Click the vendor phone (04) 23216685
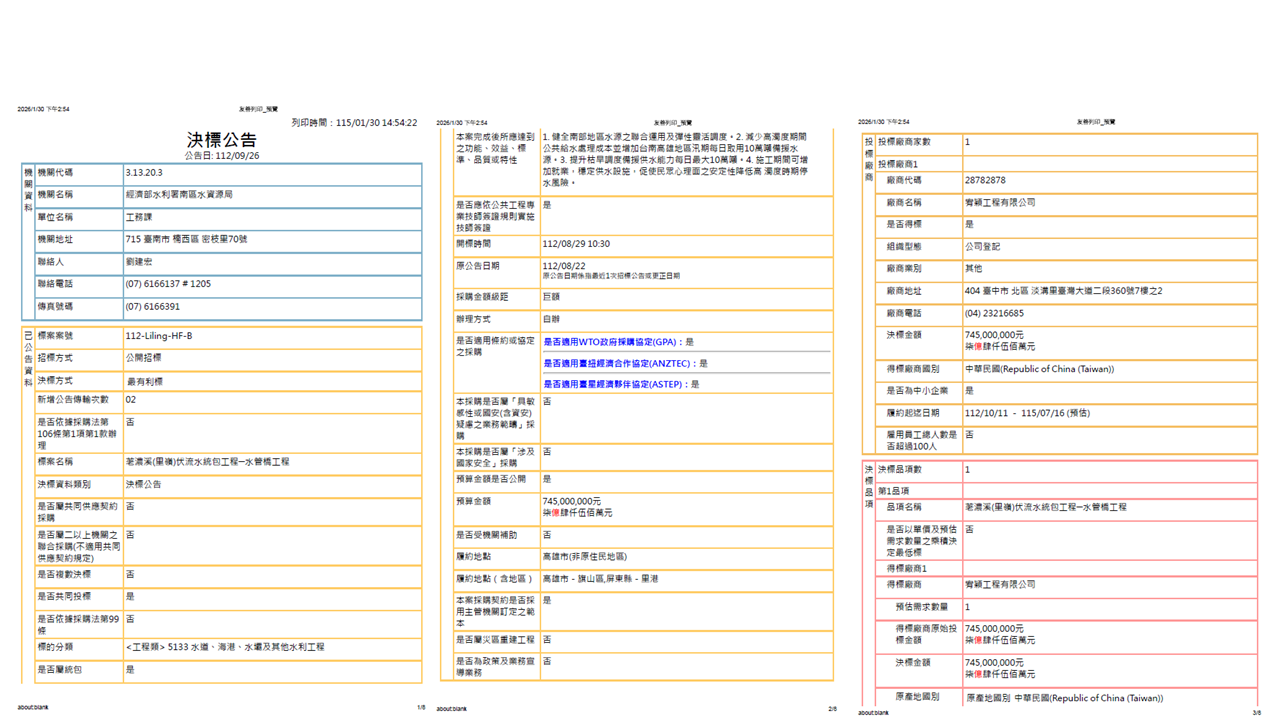This screenshot has height=720, width=1280. [994, 313]
